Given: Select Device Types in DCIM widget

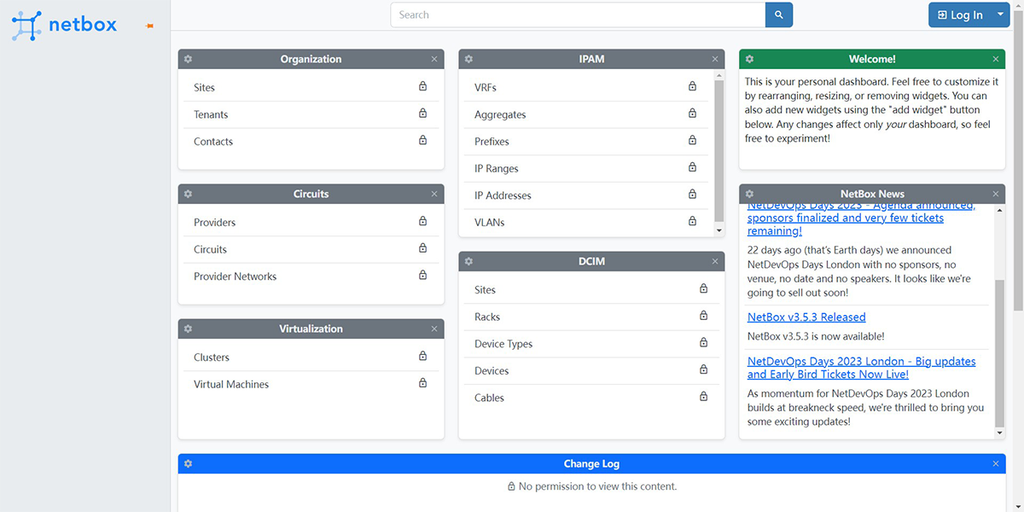Looking at the screenshot, I should click(x=503, y=344).
